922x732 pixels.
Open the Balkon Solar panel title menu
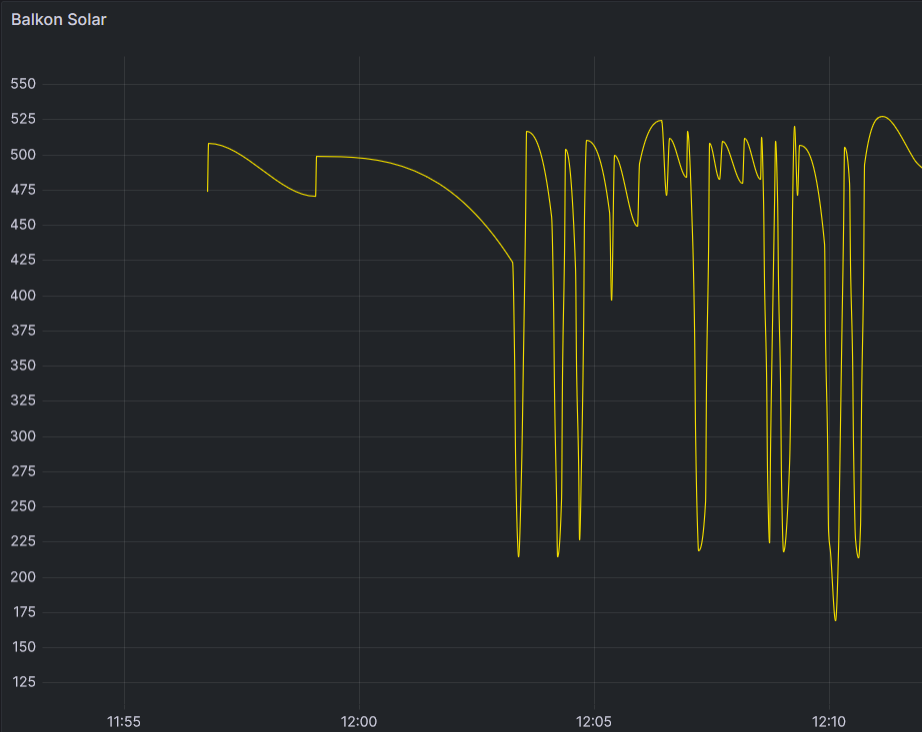(59, 19)
